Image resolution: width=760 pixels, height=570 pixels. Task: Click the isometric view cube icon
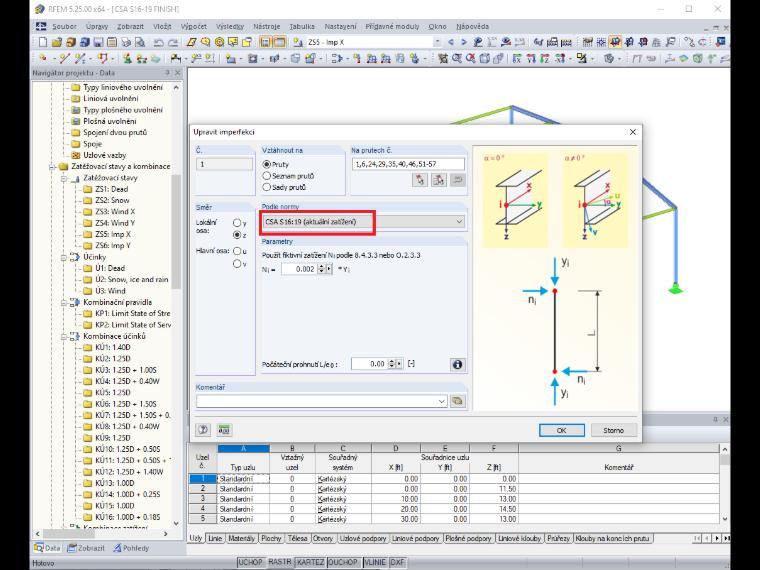pos(485,59)
